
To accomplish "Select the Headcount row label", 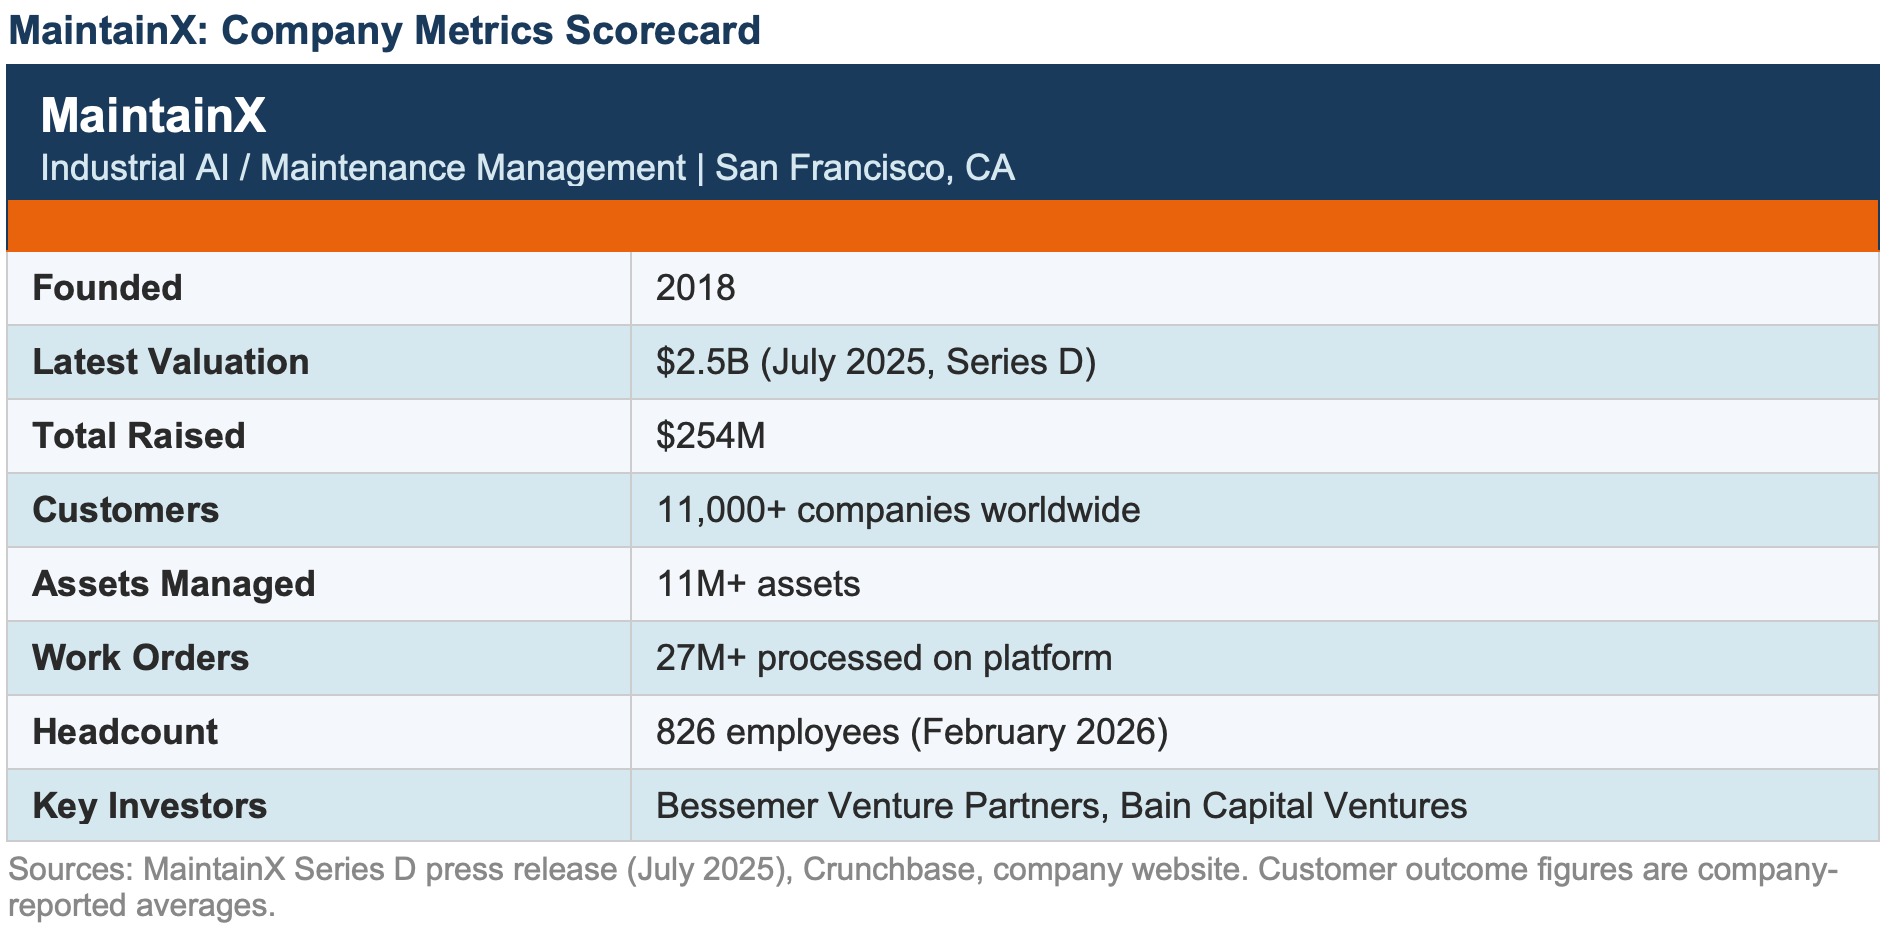I will (x=125, y=732).
